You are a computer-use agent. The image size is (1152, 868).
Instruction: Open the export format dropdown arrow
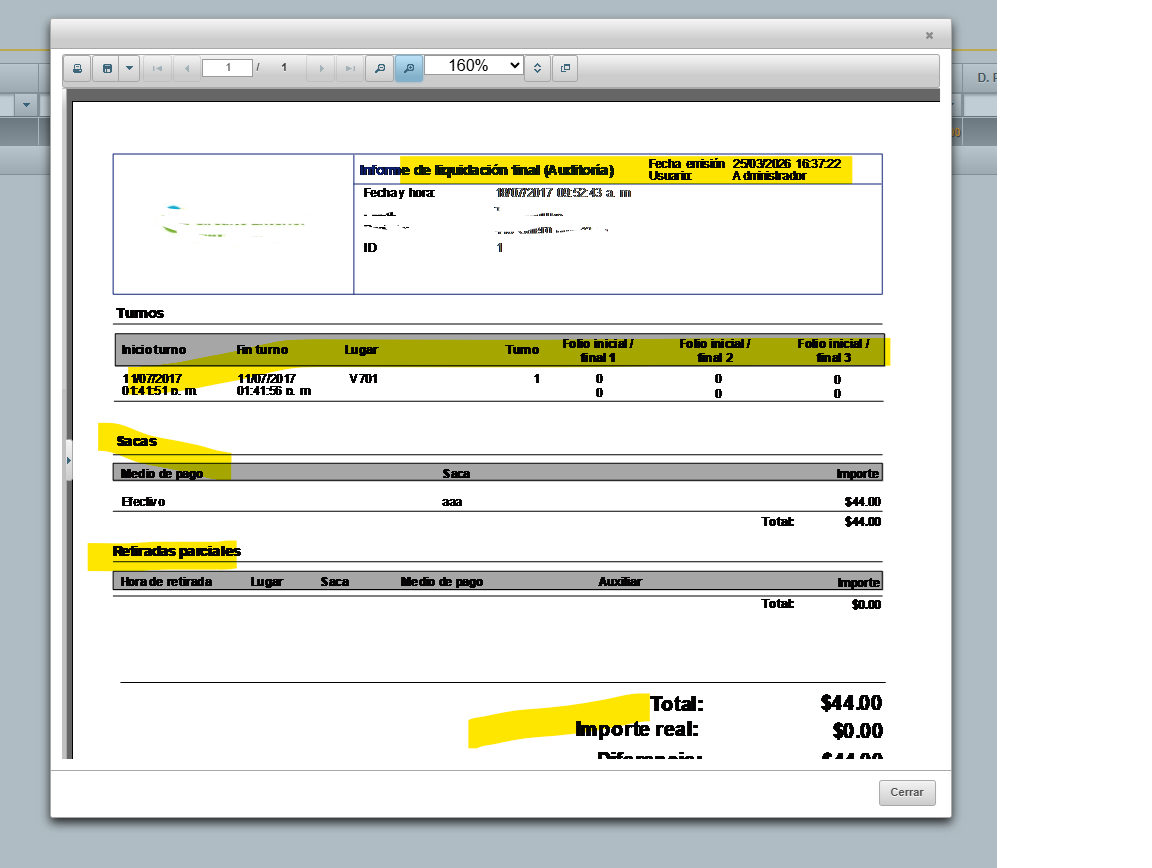(x=129, y=68)
